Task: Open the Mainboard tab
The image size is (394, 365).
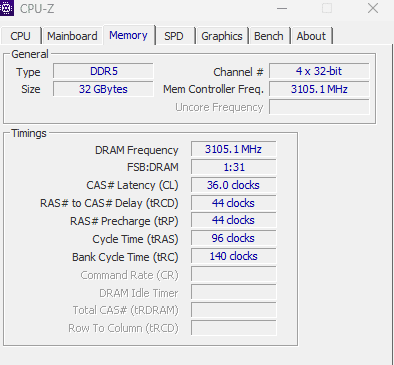Action: 72,36
